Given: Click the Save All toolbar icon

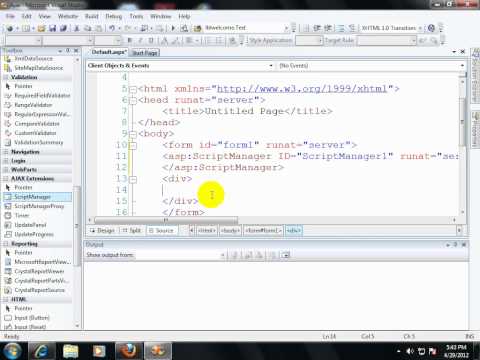Looking at the screenshot, I should click(63, 28).
